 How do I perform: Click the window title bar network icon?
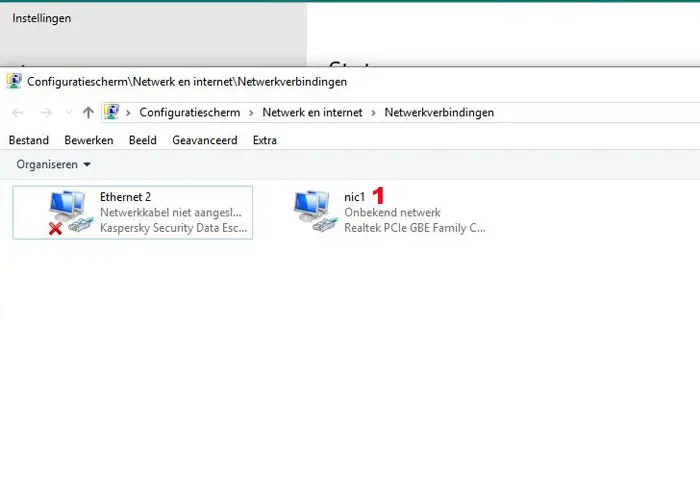(x=14, y=81)
